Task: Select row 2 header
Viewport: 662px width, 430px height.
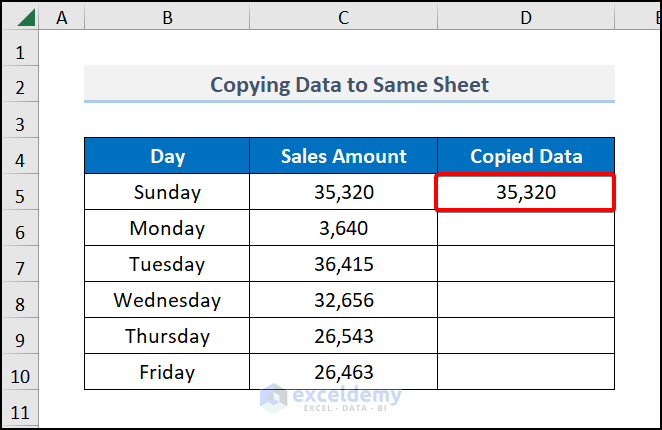Action: pos(22,85)
